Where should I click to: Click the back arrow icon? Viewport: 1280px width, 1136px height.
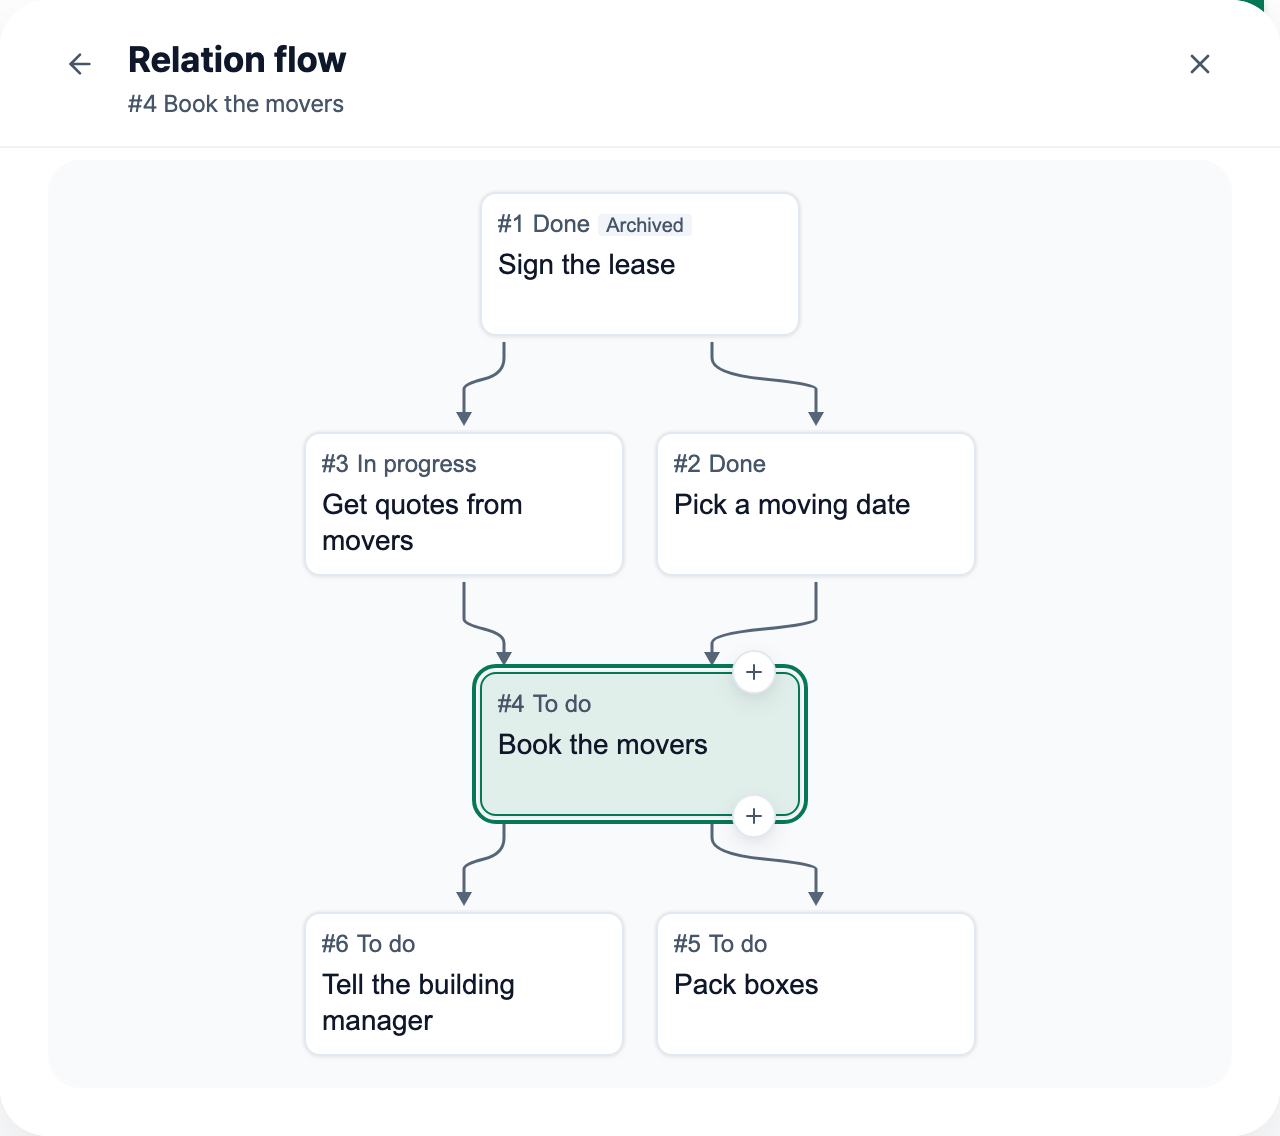80,64
